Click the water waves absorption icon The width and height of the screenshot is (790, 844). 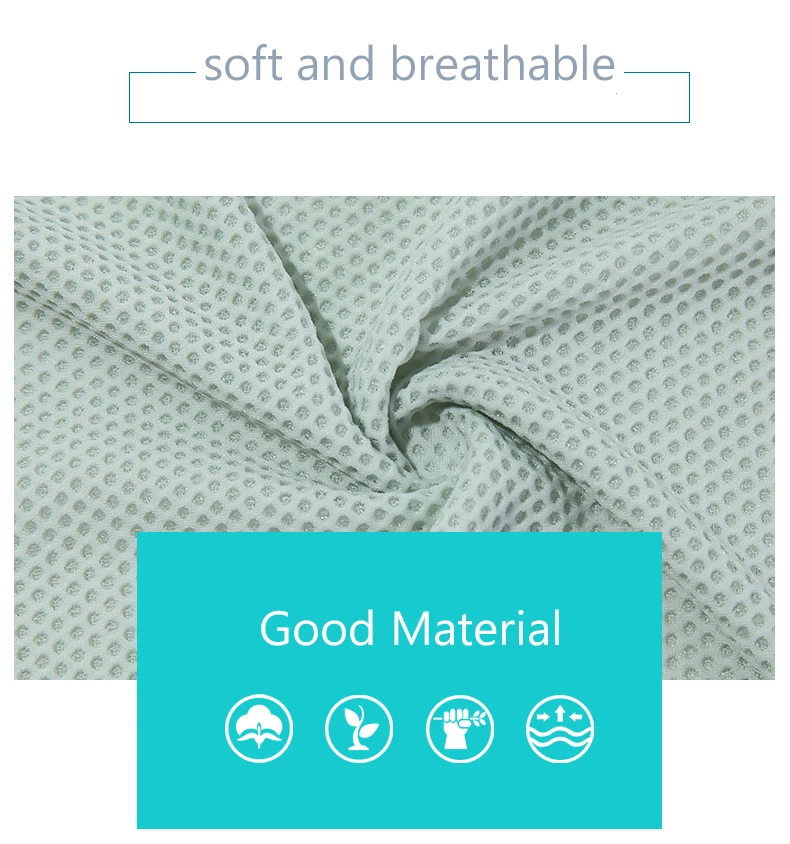560,728
